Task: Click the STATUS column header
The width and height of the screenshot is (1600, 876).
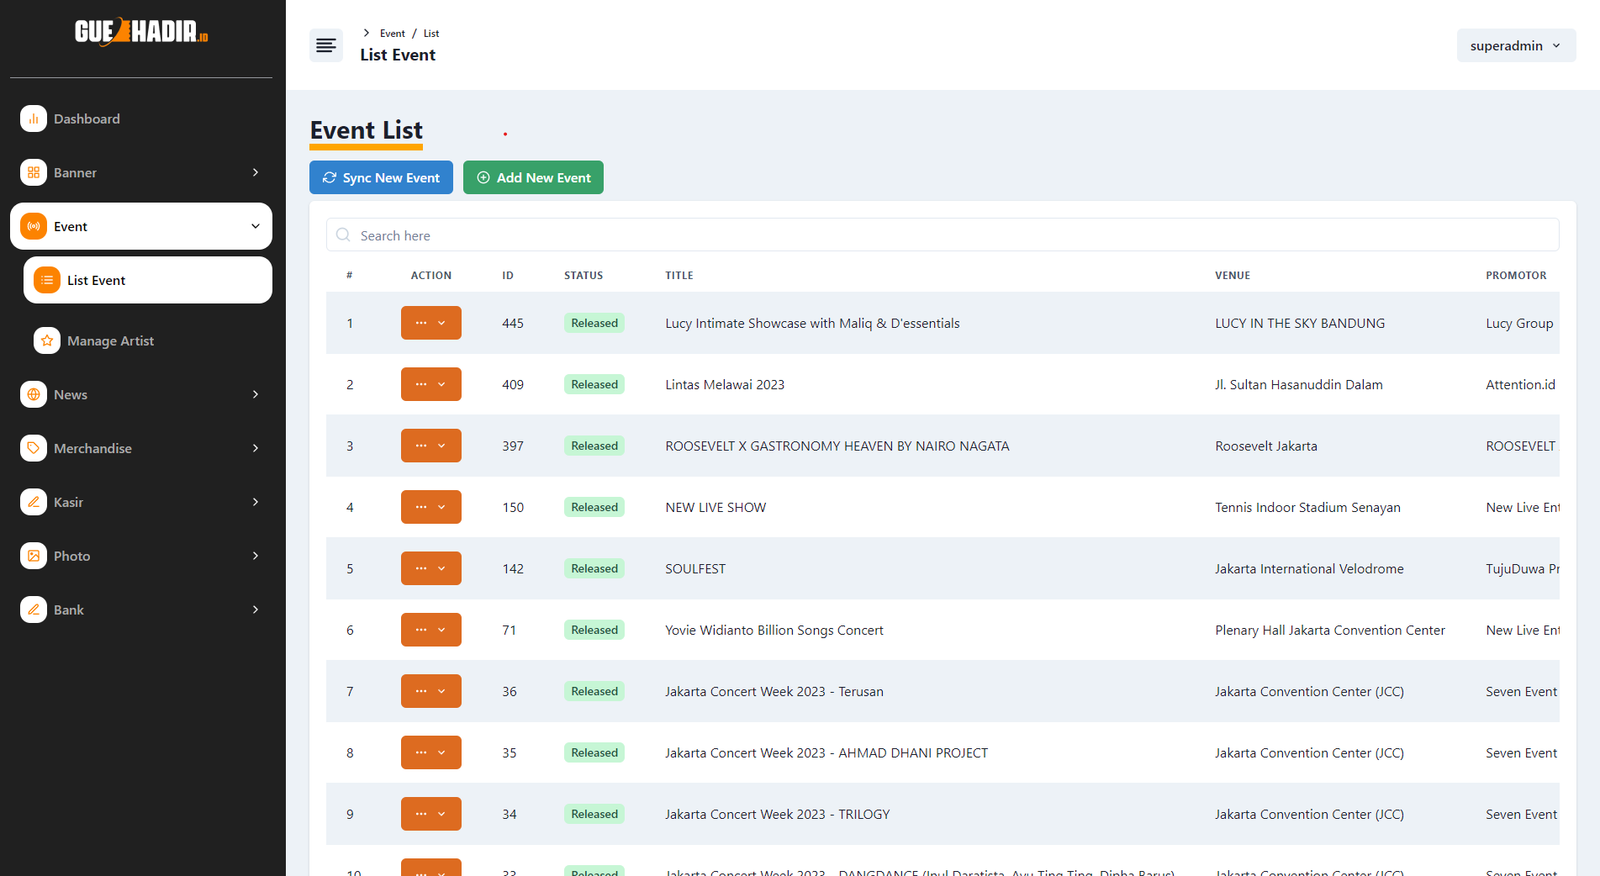Action: tap(583, 275)
